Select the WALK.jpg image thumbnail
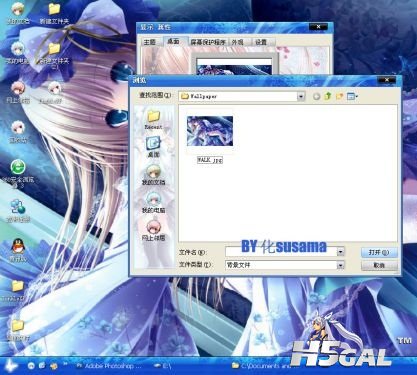417x375 pixels. (x=210, y=131)
